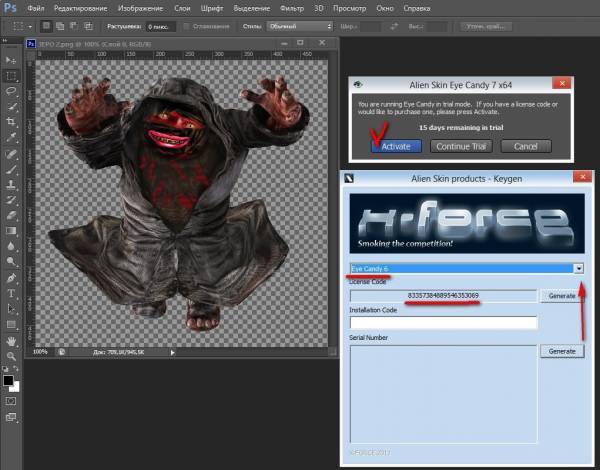This screenshot has height=470, width=600.
Task: Pick the Eraser tool
Action: click(12, 215)
